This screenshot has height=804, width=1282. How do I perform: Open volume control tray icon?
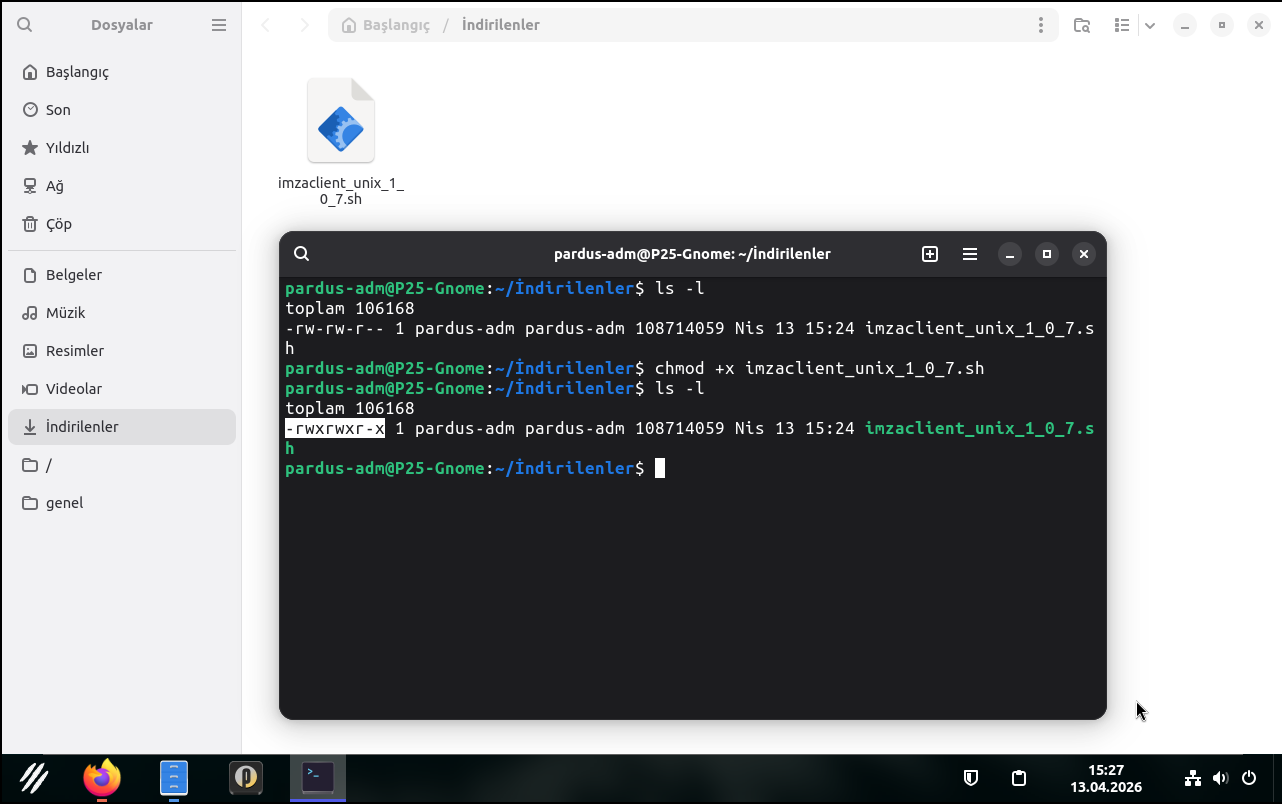pyautogui.click(x=1220, y=778)
